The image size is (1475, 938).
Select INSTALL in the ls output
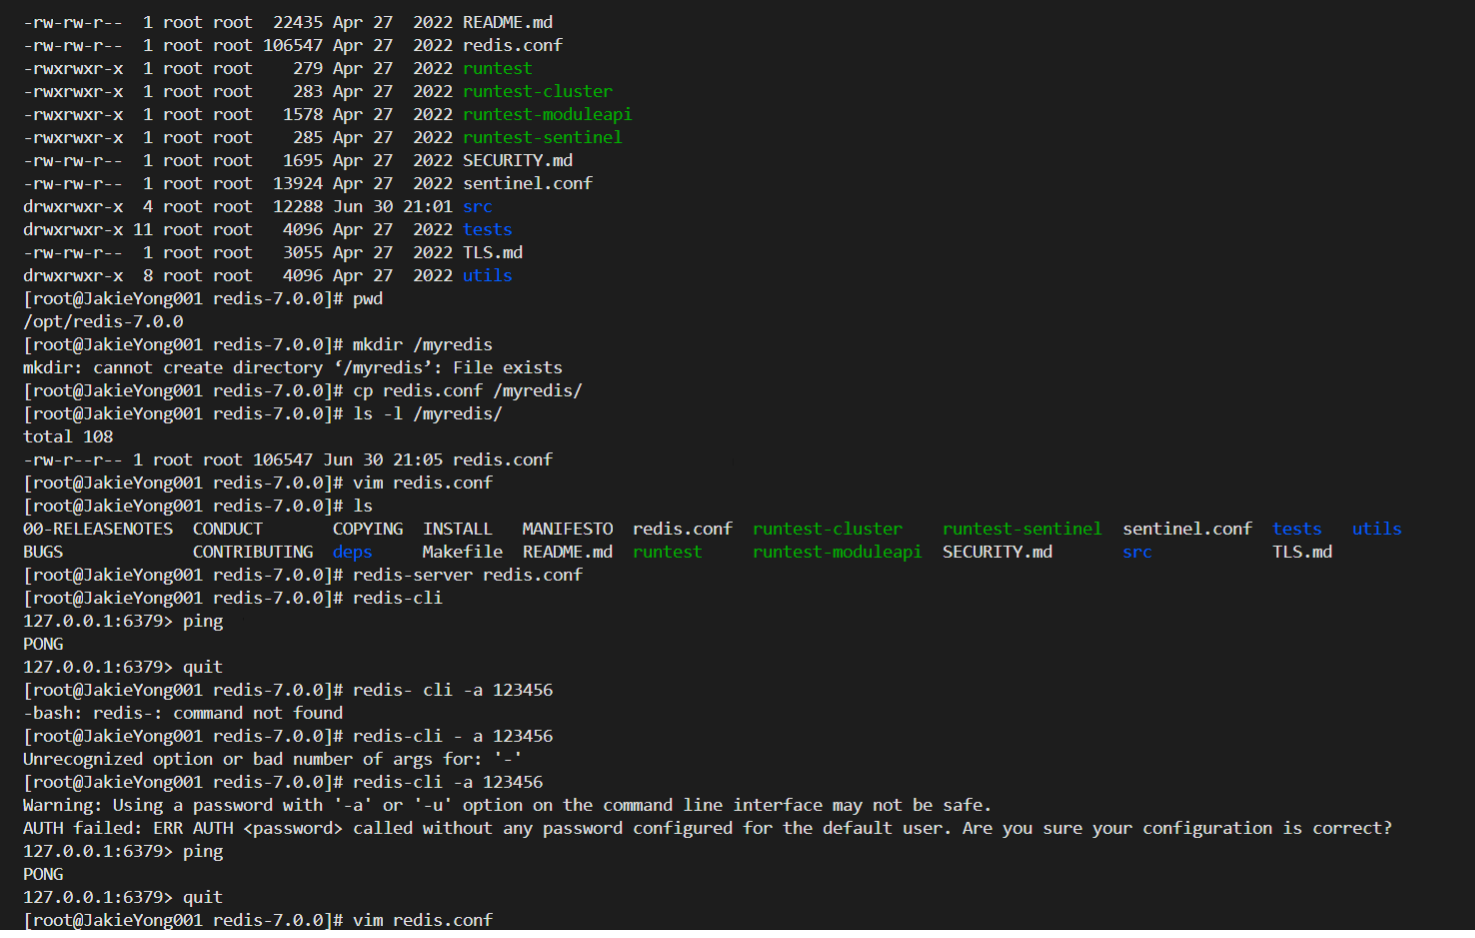point(457,528)
